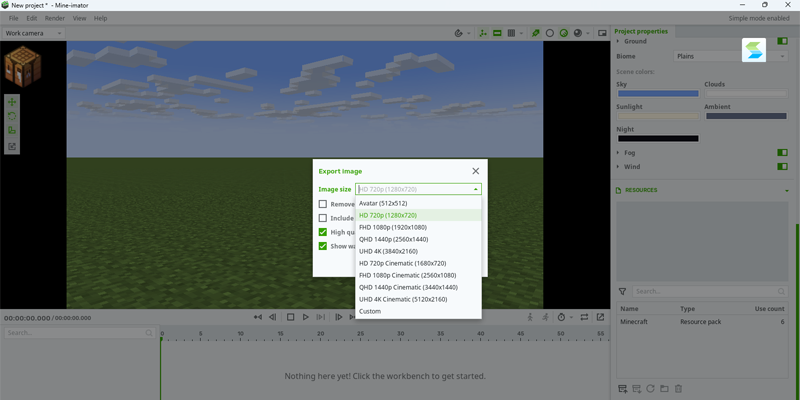Viewport: 800px width, 400px height.
Task: Click the snapping icon in the view toolbar
Action: point(458,33)
